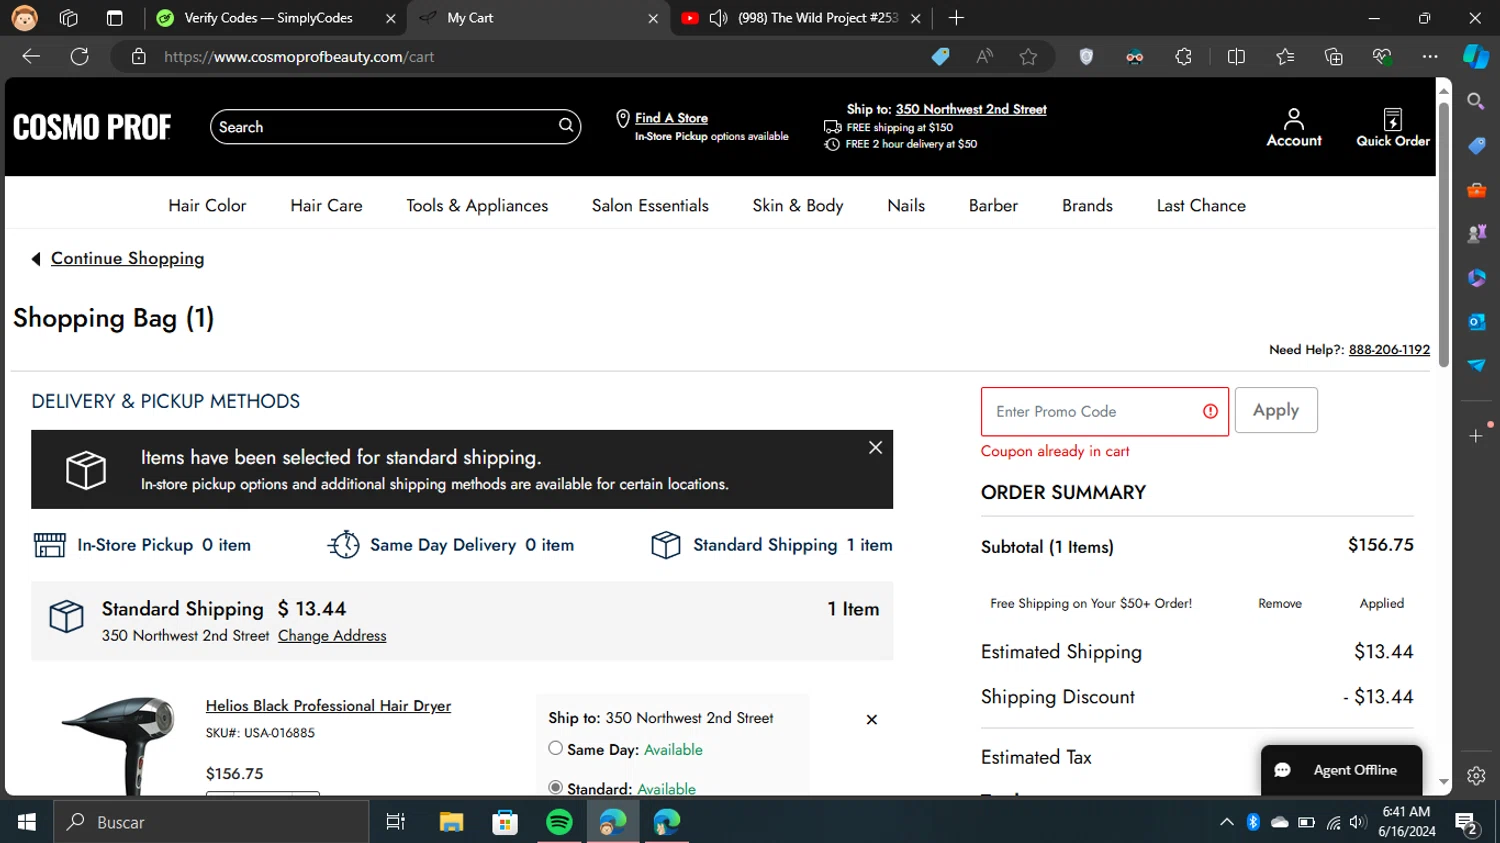Open the Copilot sidebar icon
Screen dimensions: 1500x843
point(1476,57)
